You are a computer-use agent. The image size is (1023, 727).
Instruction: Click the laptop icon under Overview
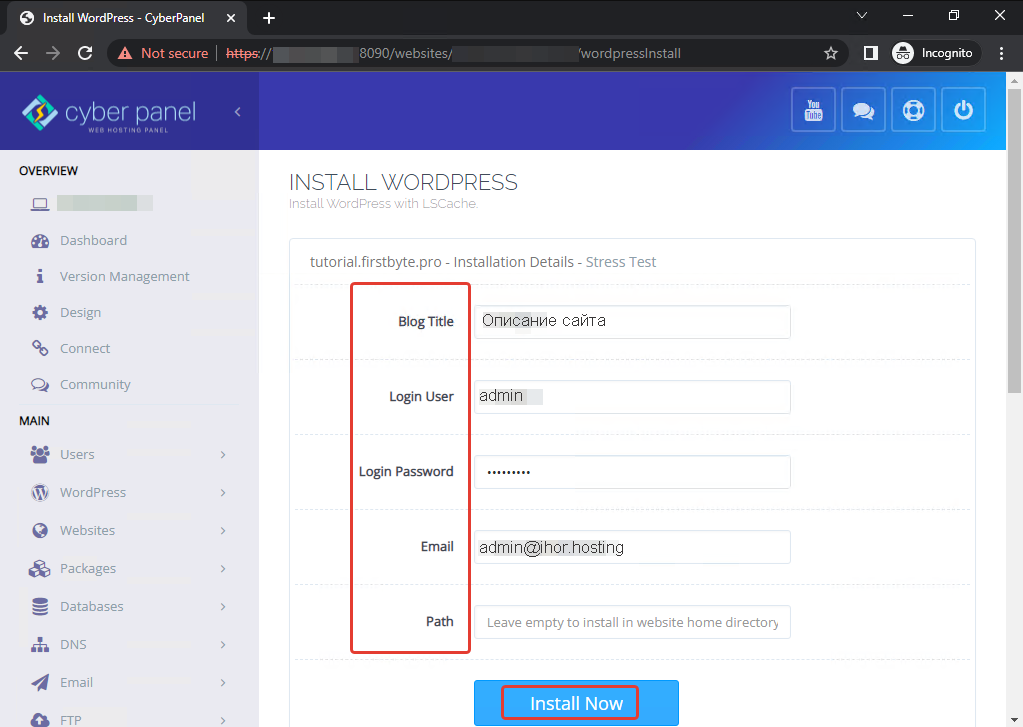pyautogui.click(x=40, y=204)
